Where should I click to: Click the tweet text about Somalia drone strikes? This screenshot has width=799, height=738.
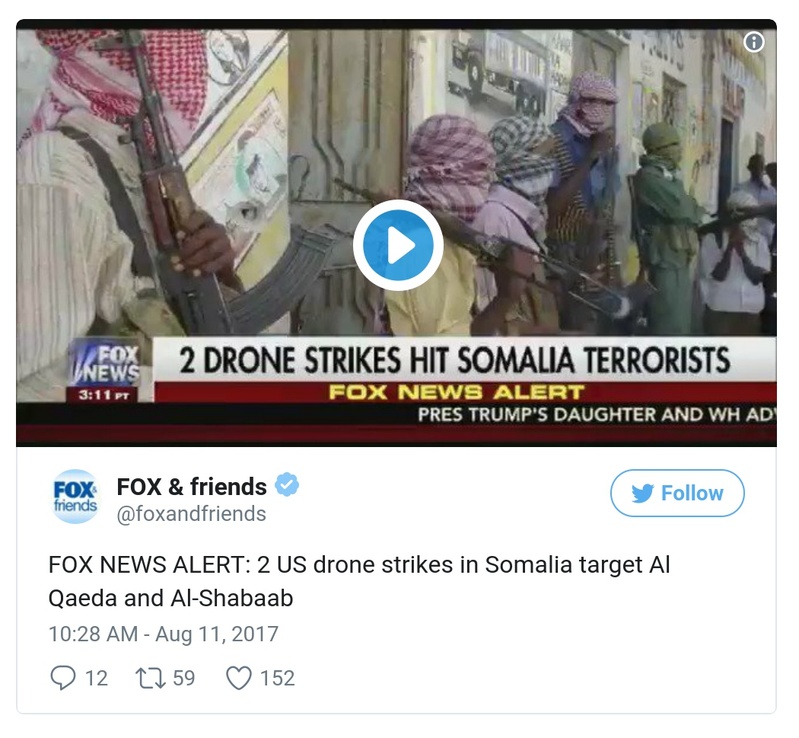[359, 581]
